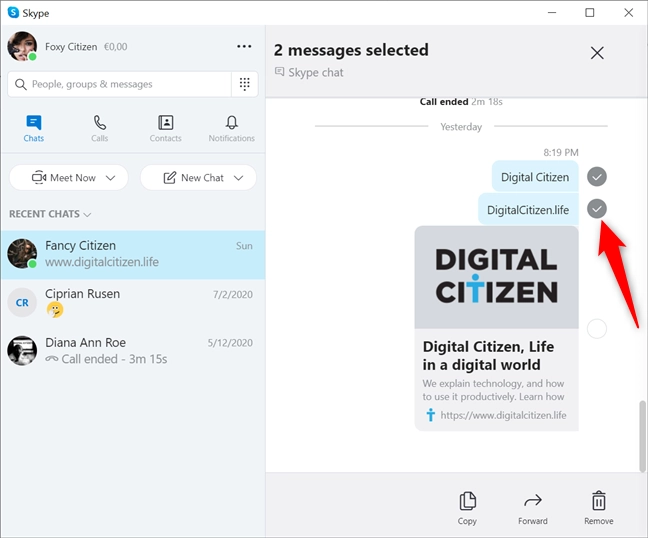648x538 pixels.
Task: Copy the selected messages
Action: pos(467,508)
